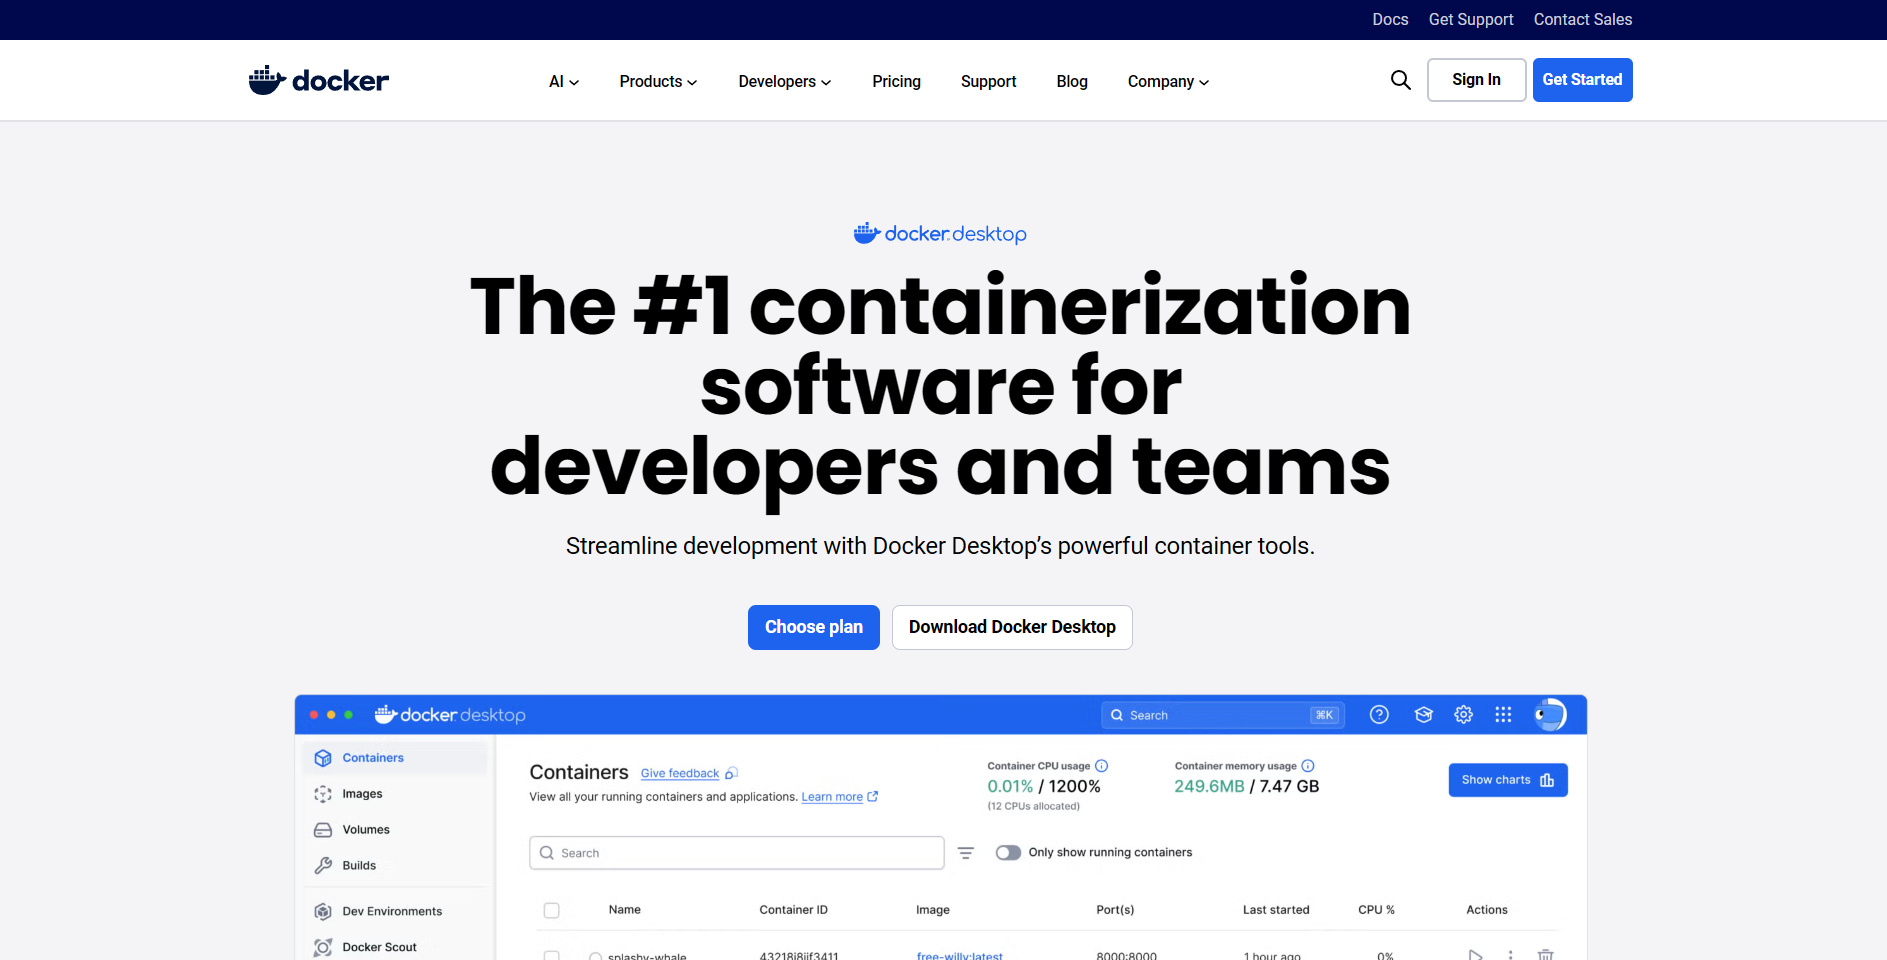
Task: Open the Support menu item
Action: [988, 82]
